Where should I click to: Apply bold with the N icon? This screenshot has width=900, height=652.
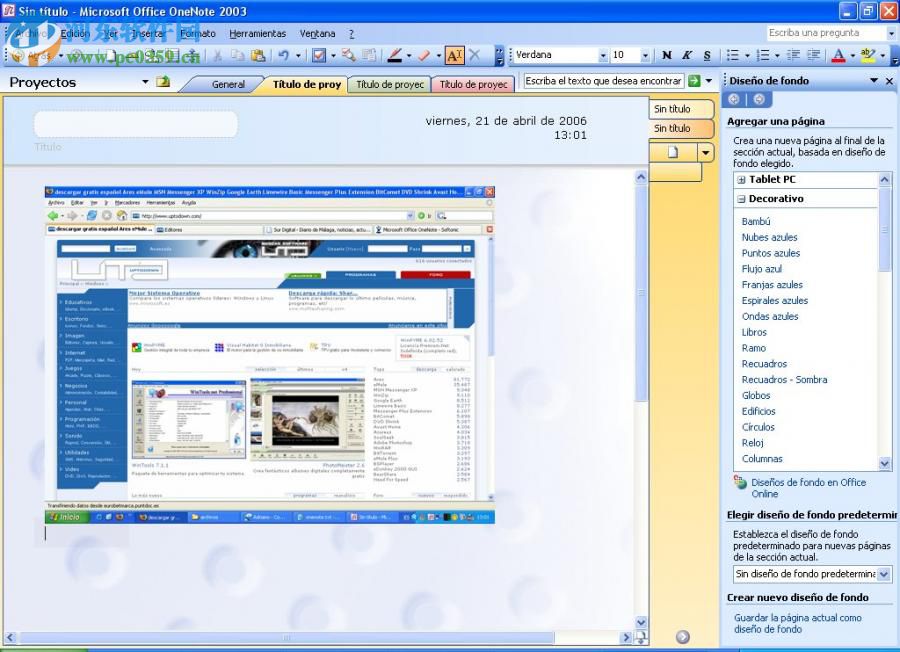pos(667,55)
